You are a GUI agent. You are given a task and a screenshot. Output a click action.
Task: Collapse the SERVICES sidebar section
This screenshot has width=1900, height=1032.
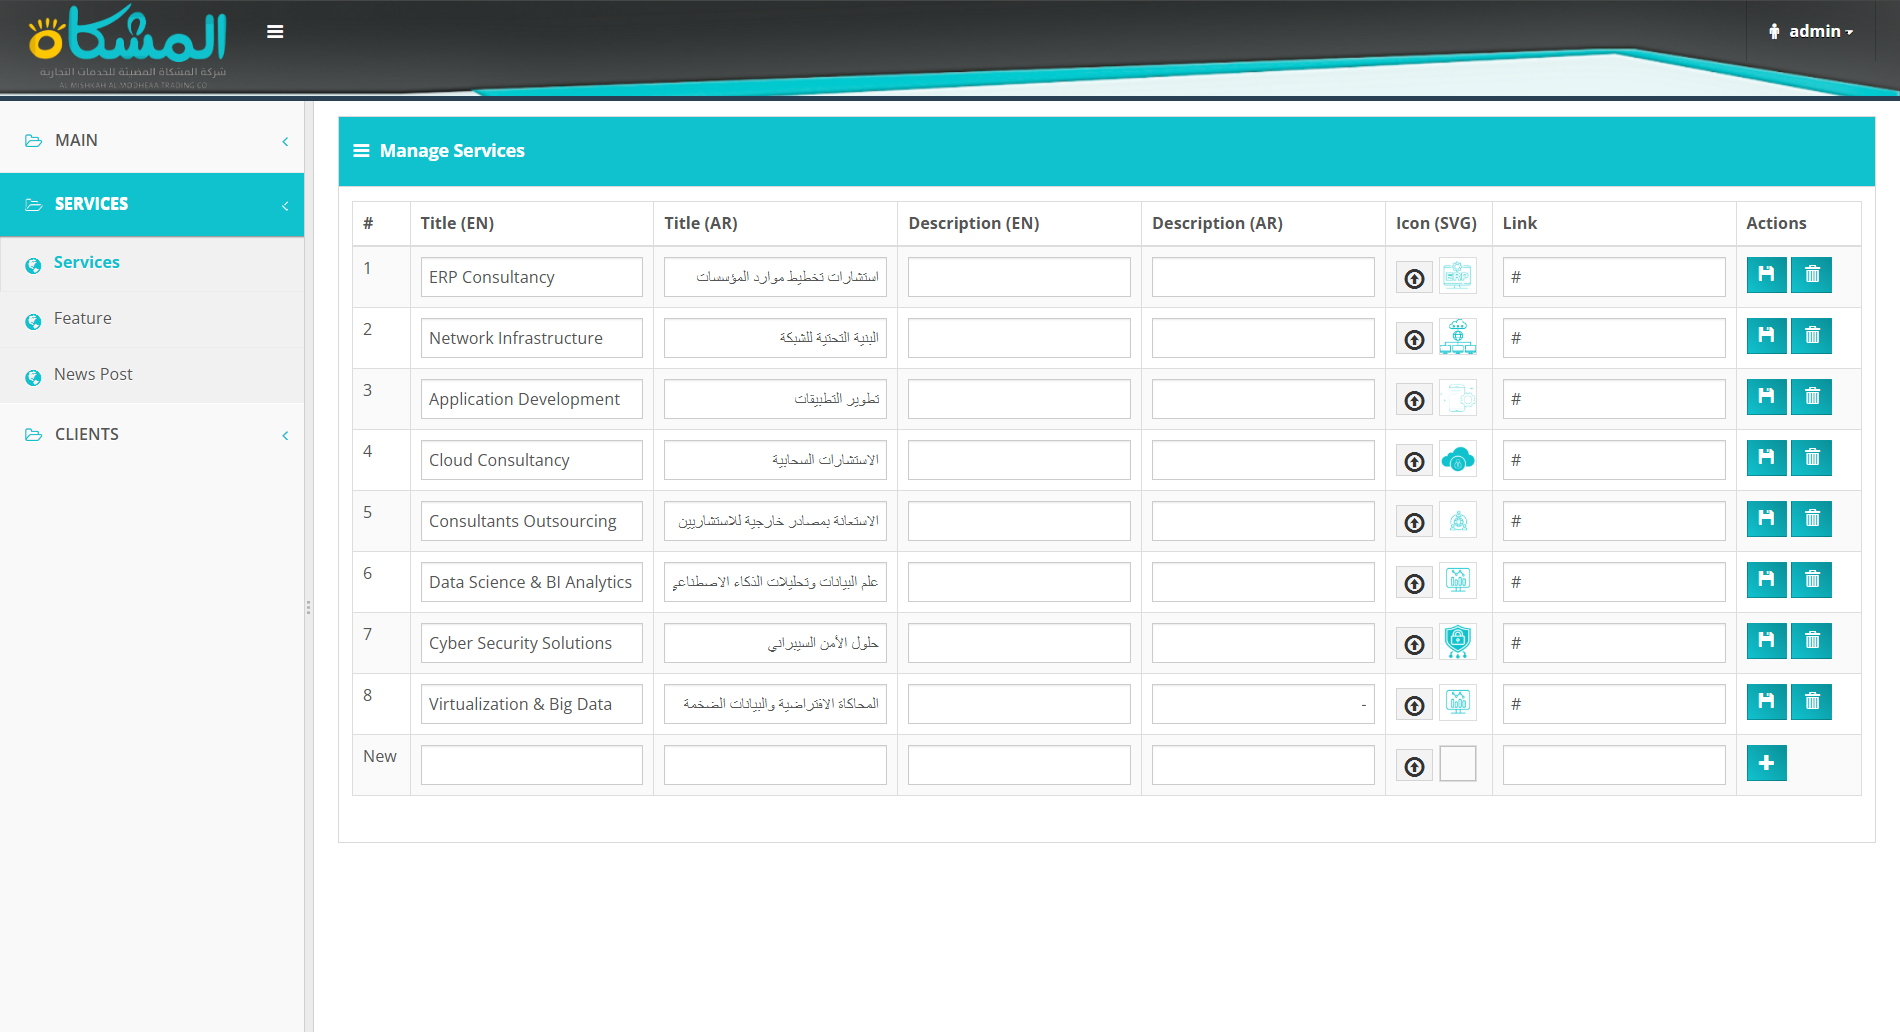(152, 204)
